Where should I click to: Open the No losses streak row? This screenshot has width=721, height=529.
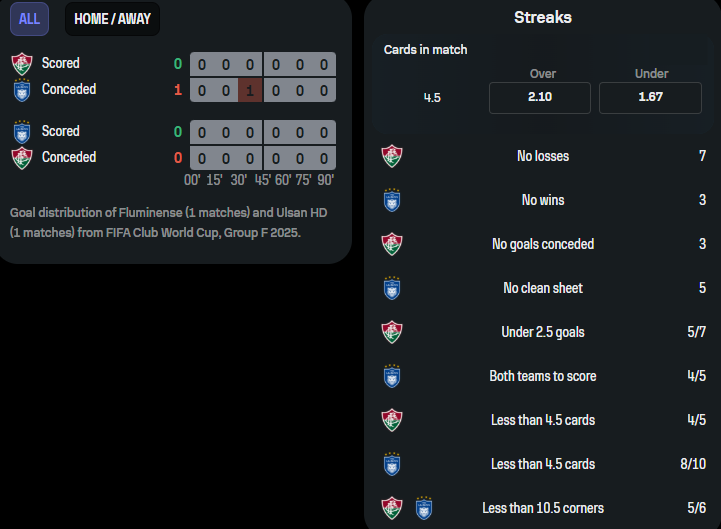click(543, 156)
